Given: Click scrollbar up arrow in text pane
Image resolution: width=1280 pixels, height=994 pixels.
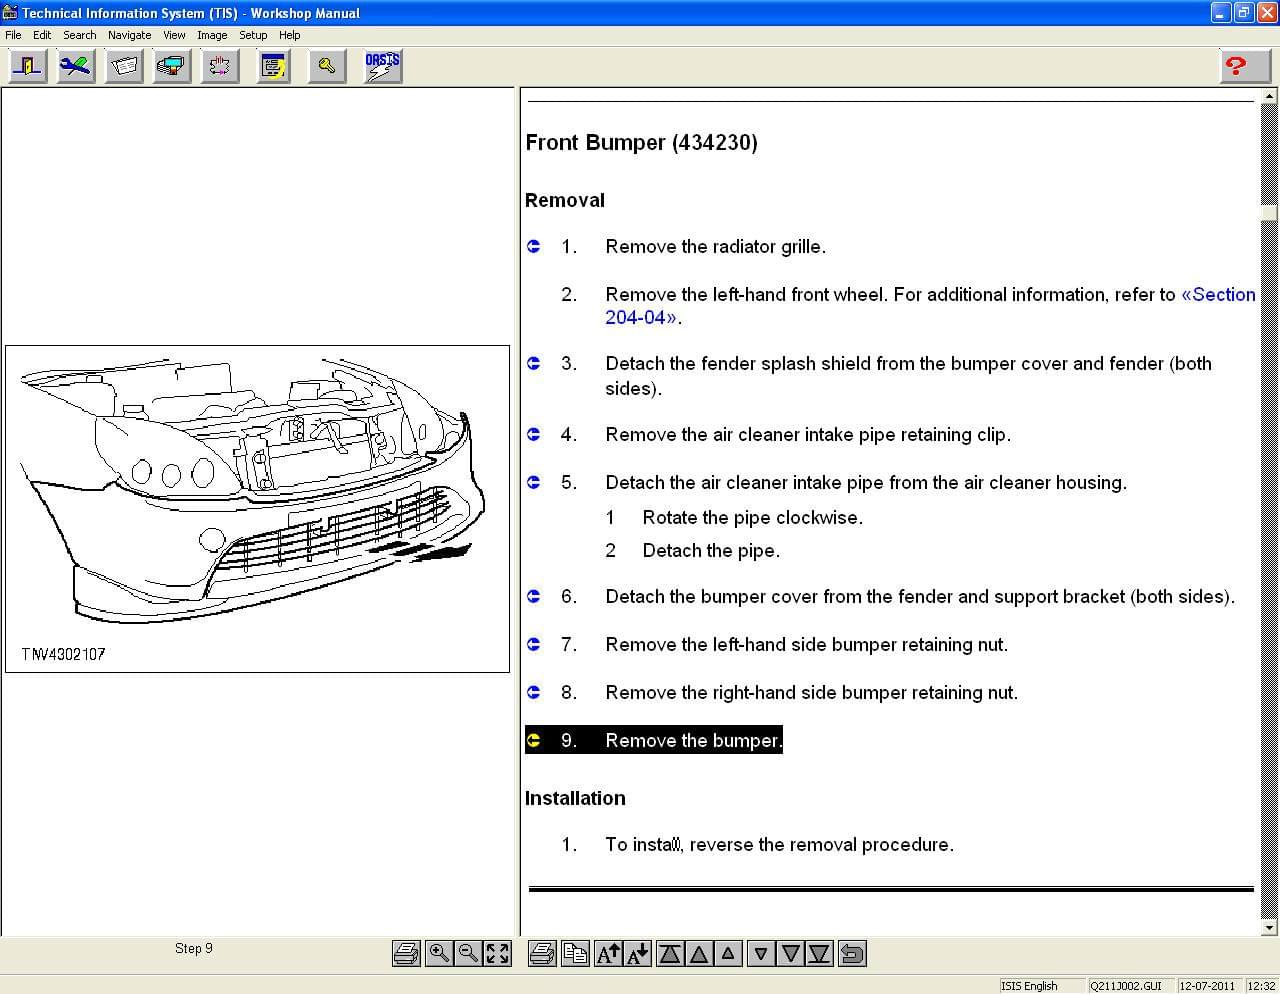Looking at the screenshot, I should tap(1269, 98).
